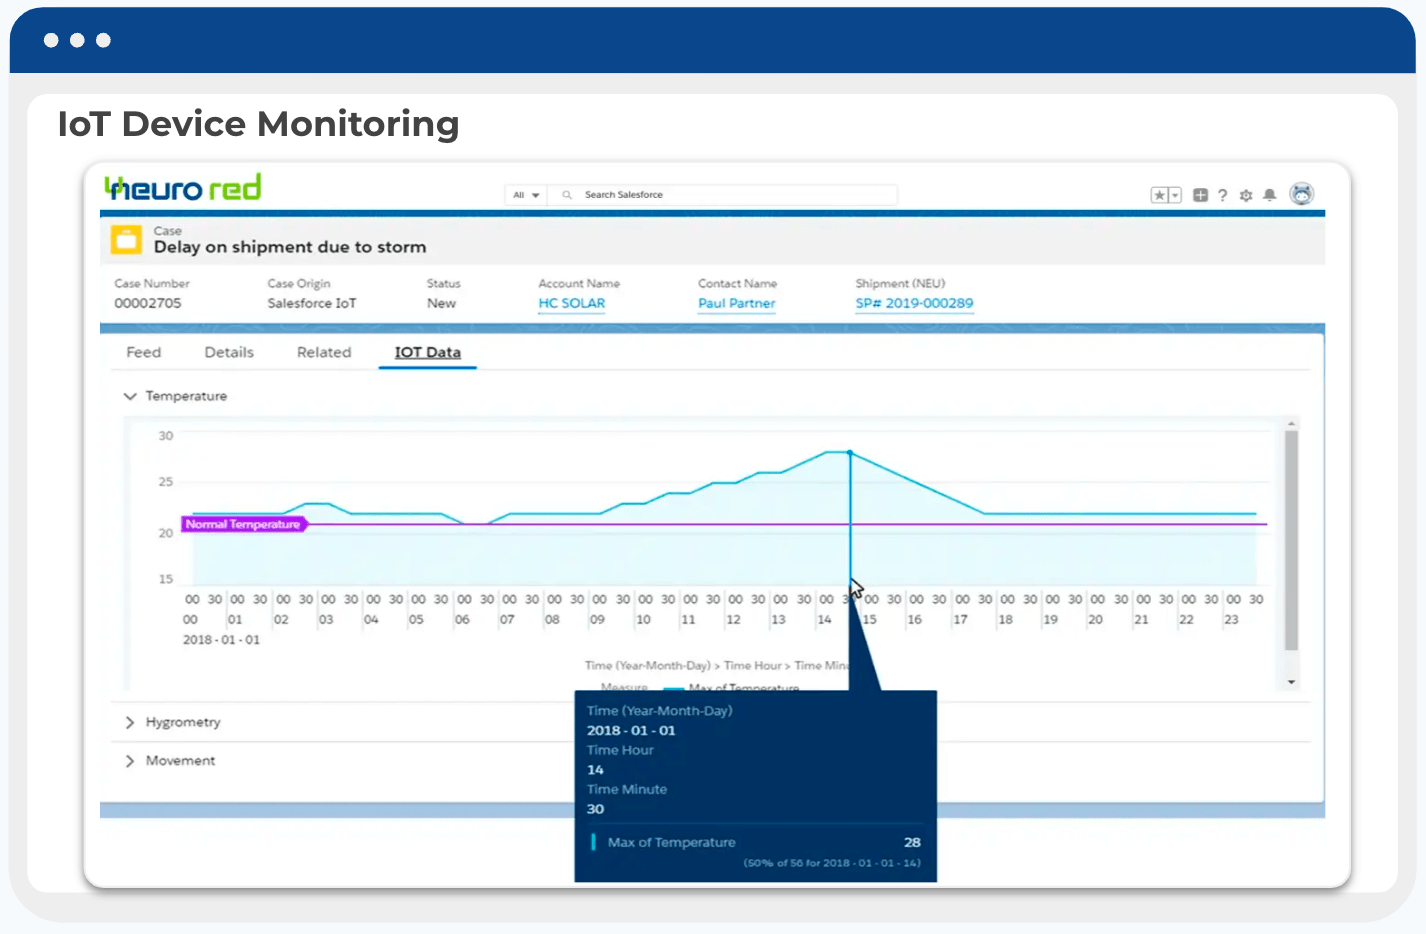Screen dimensions: 1426x934
Task: Open the HC SOLAR account link
Action: tap(571, 303)
